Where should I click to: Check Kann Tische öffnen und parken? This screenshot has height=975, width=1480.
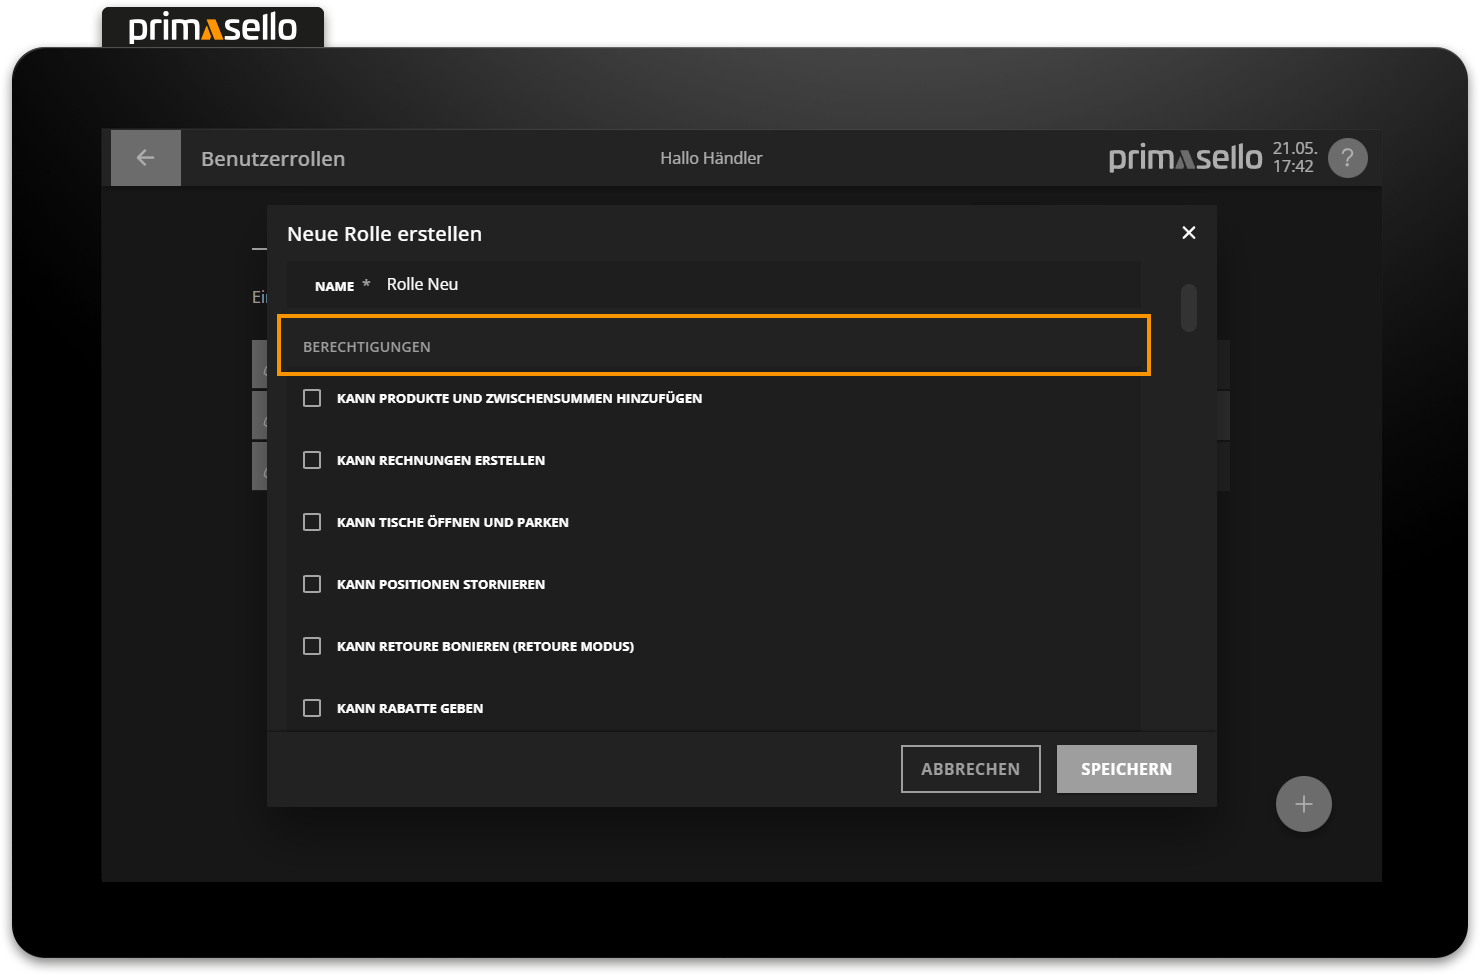point(312,522)
